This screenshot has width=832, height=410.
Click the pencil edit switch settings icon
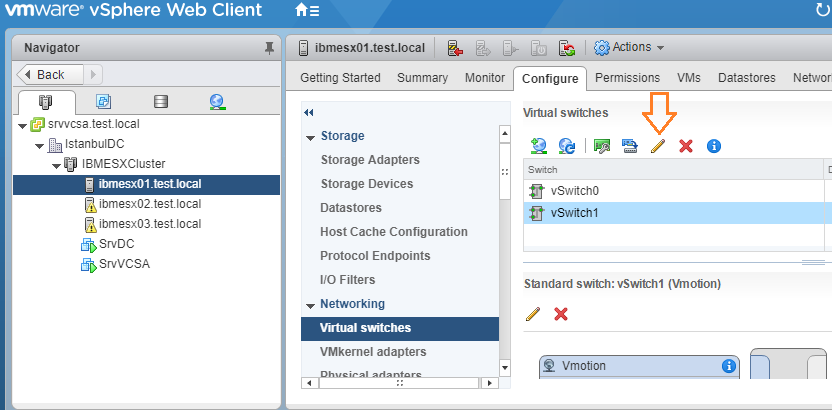[657, 146]
